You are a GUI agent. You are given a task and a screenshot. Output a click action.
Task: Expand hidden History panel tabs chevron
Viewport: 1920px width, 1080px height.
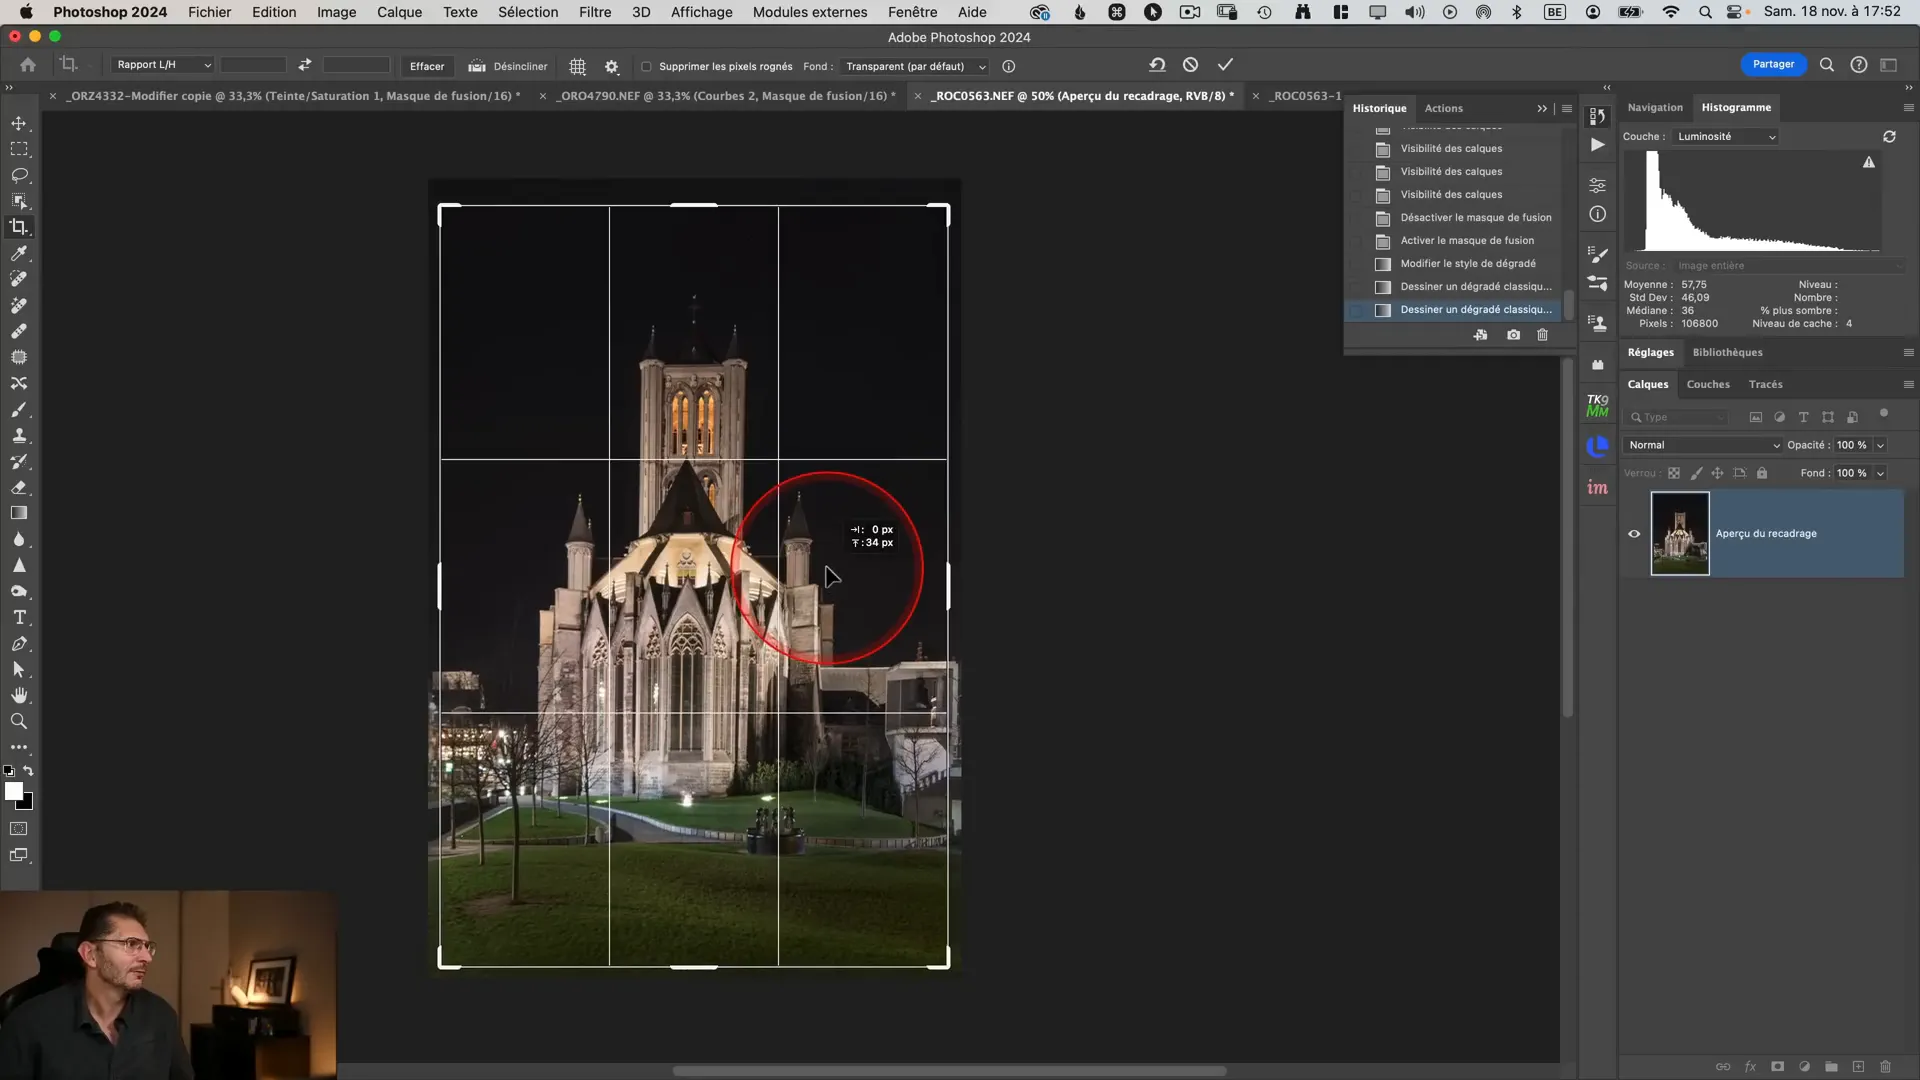pyautogui.click(x=1542, y=108)
